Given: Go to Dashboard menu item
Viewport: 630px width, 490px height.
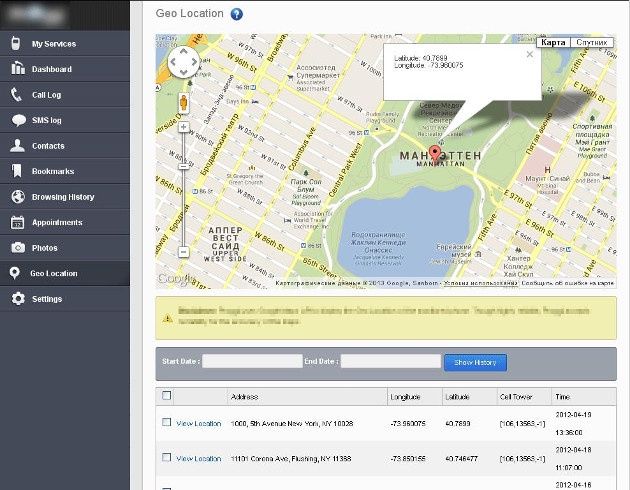Looking at the screenshot, I should tap(65, 69).
